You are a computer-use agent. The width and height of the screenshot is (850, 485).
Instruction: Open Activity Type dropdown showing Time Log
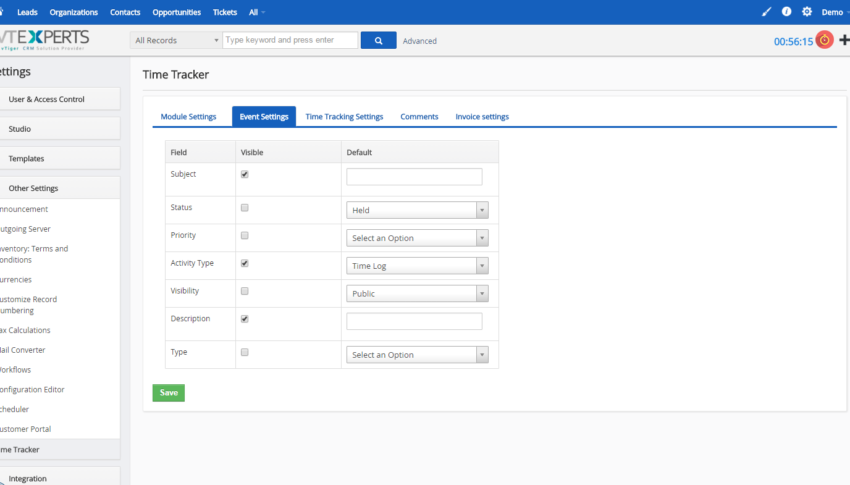pyautogui.click(x=417, y=266)
